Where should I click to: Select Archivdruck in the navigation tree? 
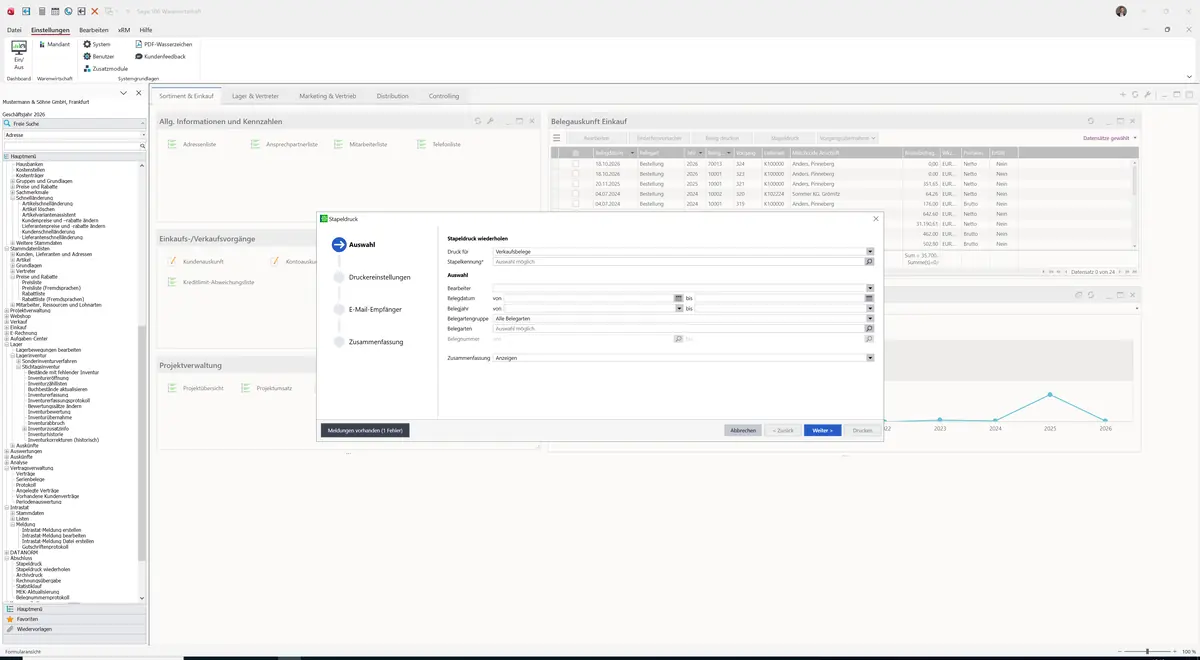(30, 575)
